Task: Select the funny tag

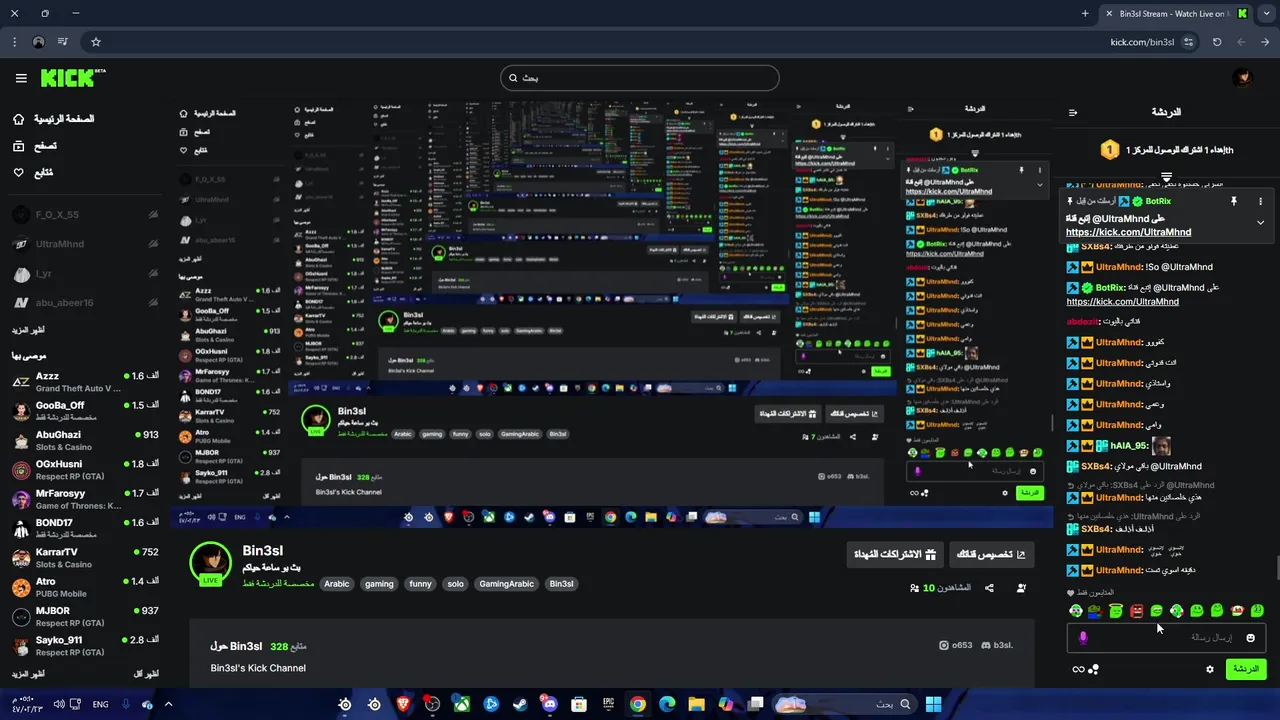Action: 421,584
